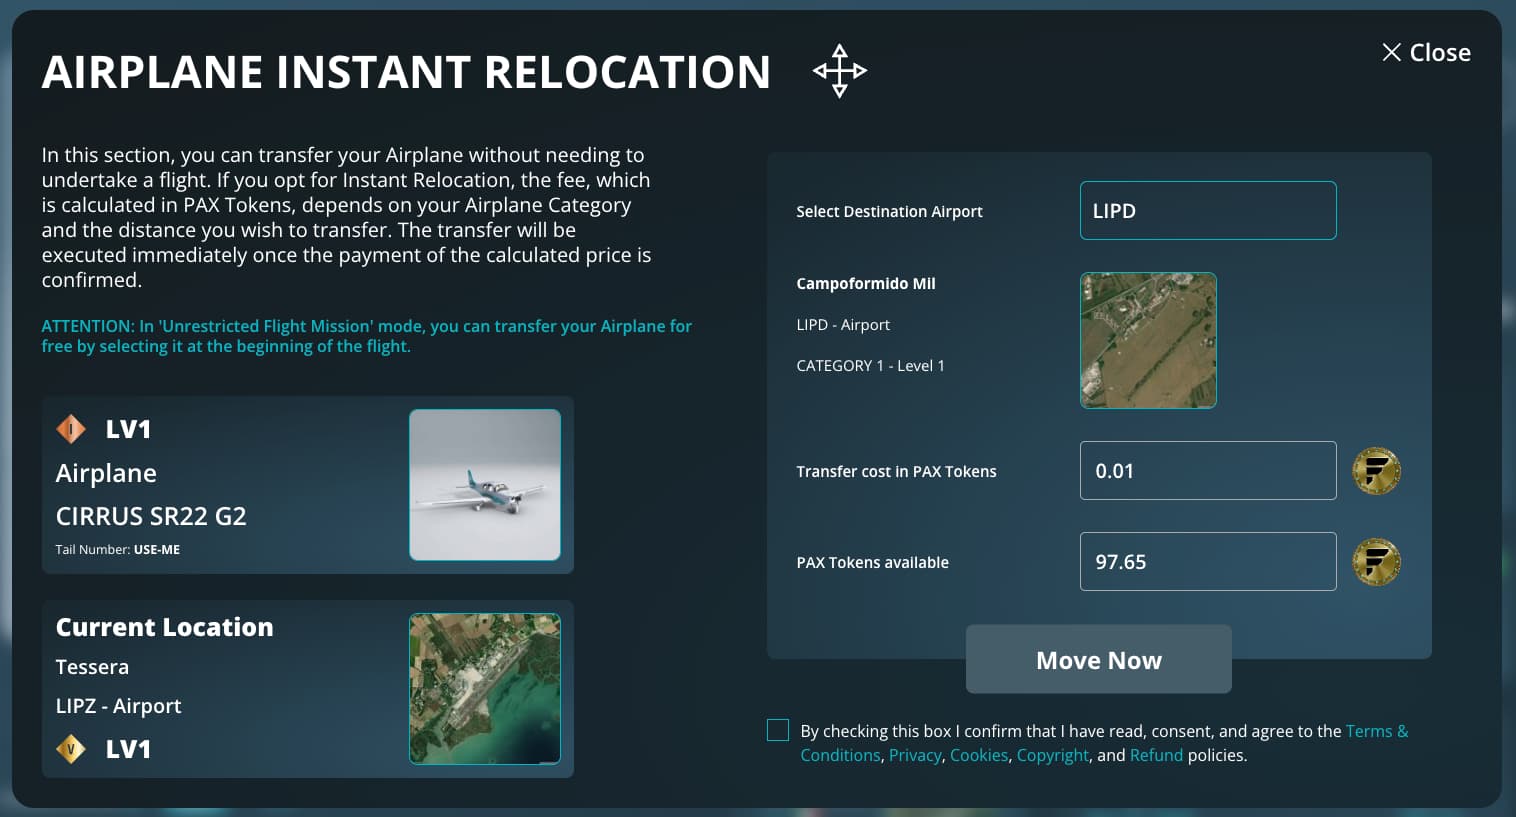1516x817 pixels.
Task: Click the Select Destination Airport field
Action: pos(1208,211)
